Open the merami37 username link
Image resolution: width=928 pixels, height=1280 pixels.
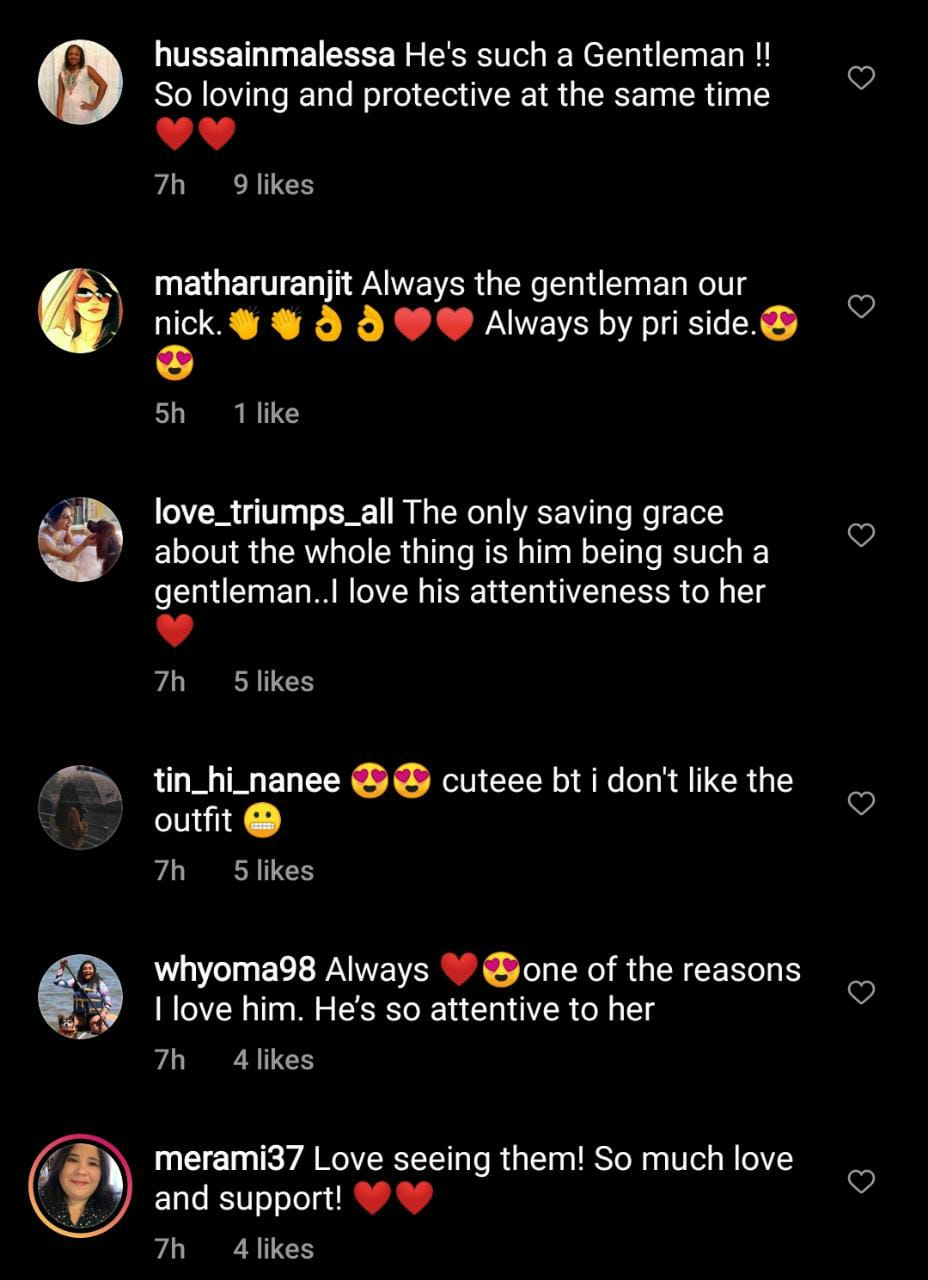pos(230,1160)
